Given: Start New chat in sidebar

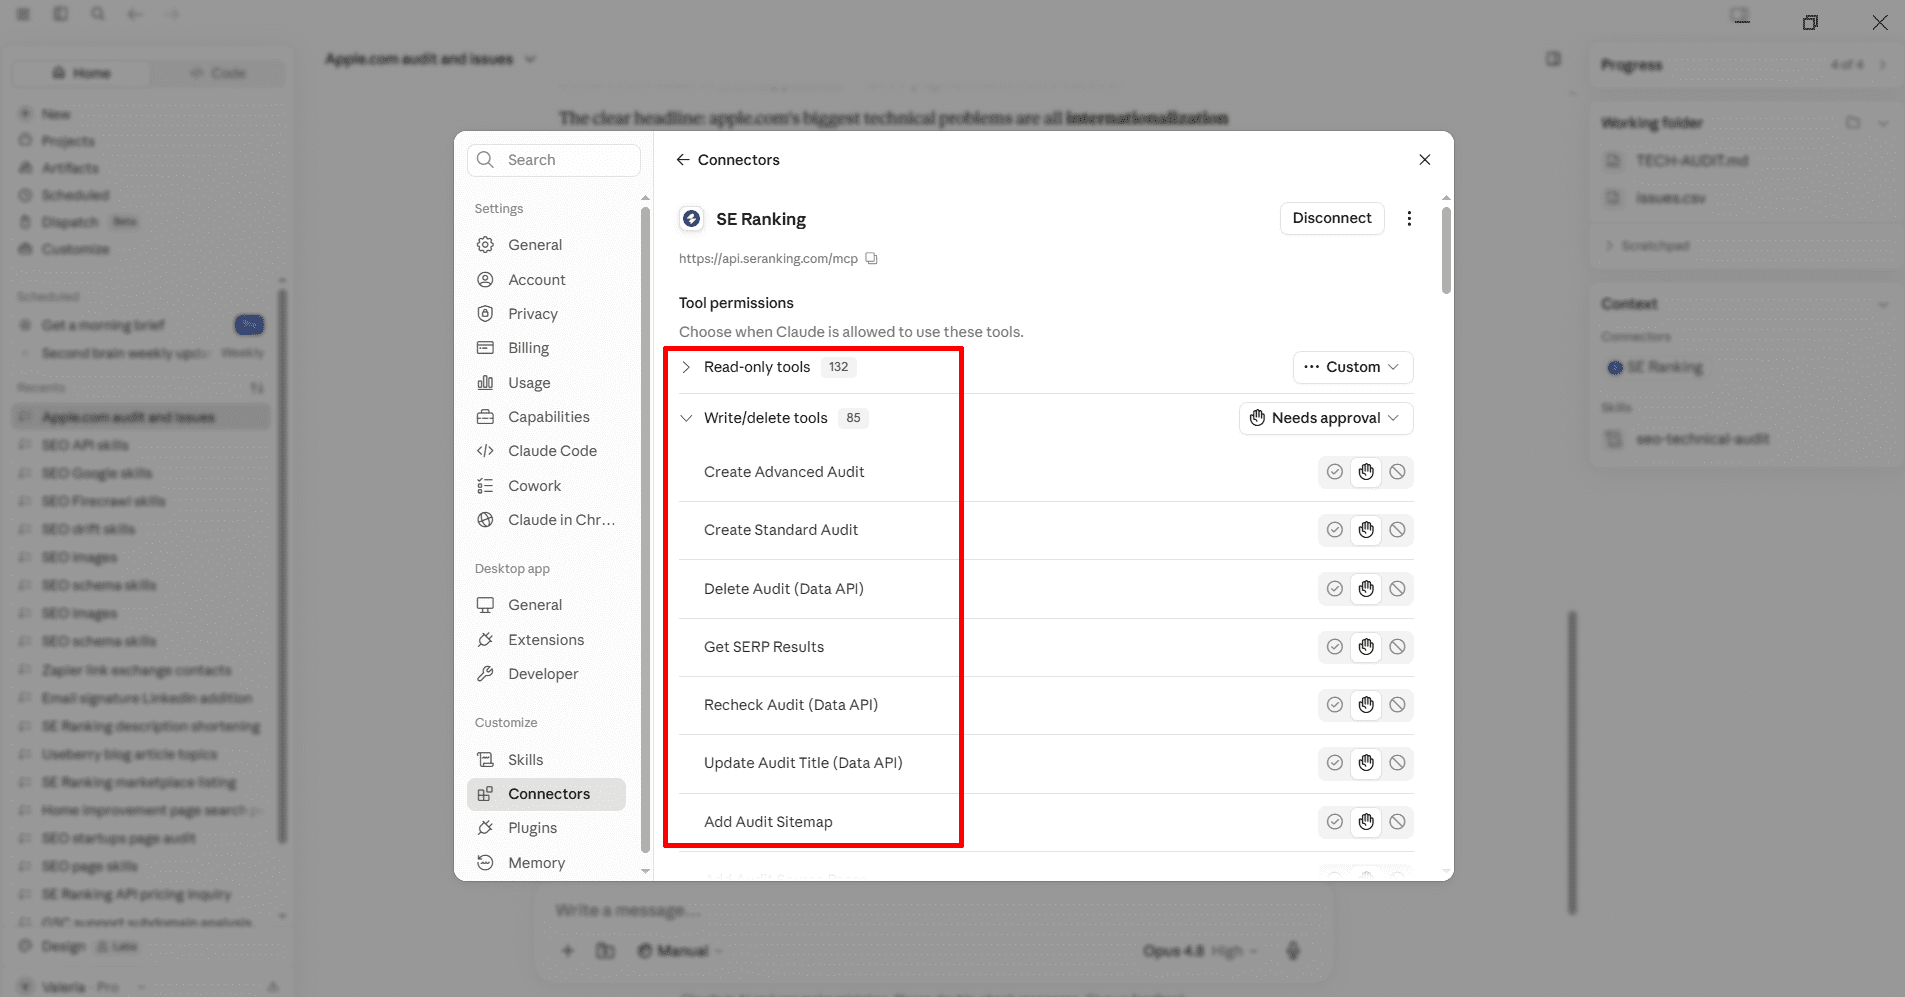Looking at the screenshot, I should click(x=56, y=114).
